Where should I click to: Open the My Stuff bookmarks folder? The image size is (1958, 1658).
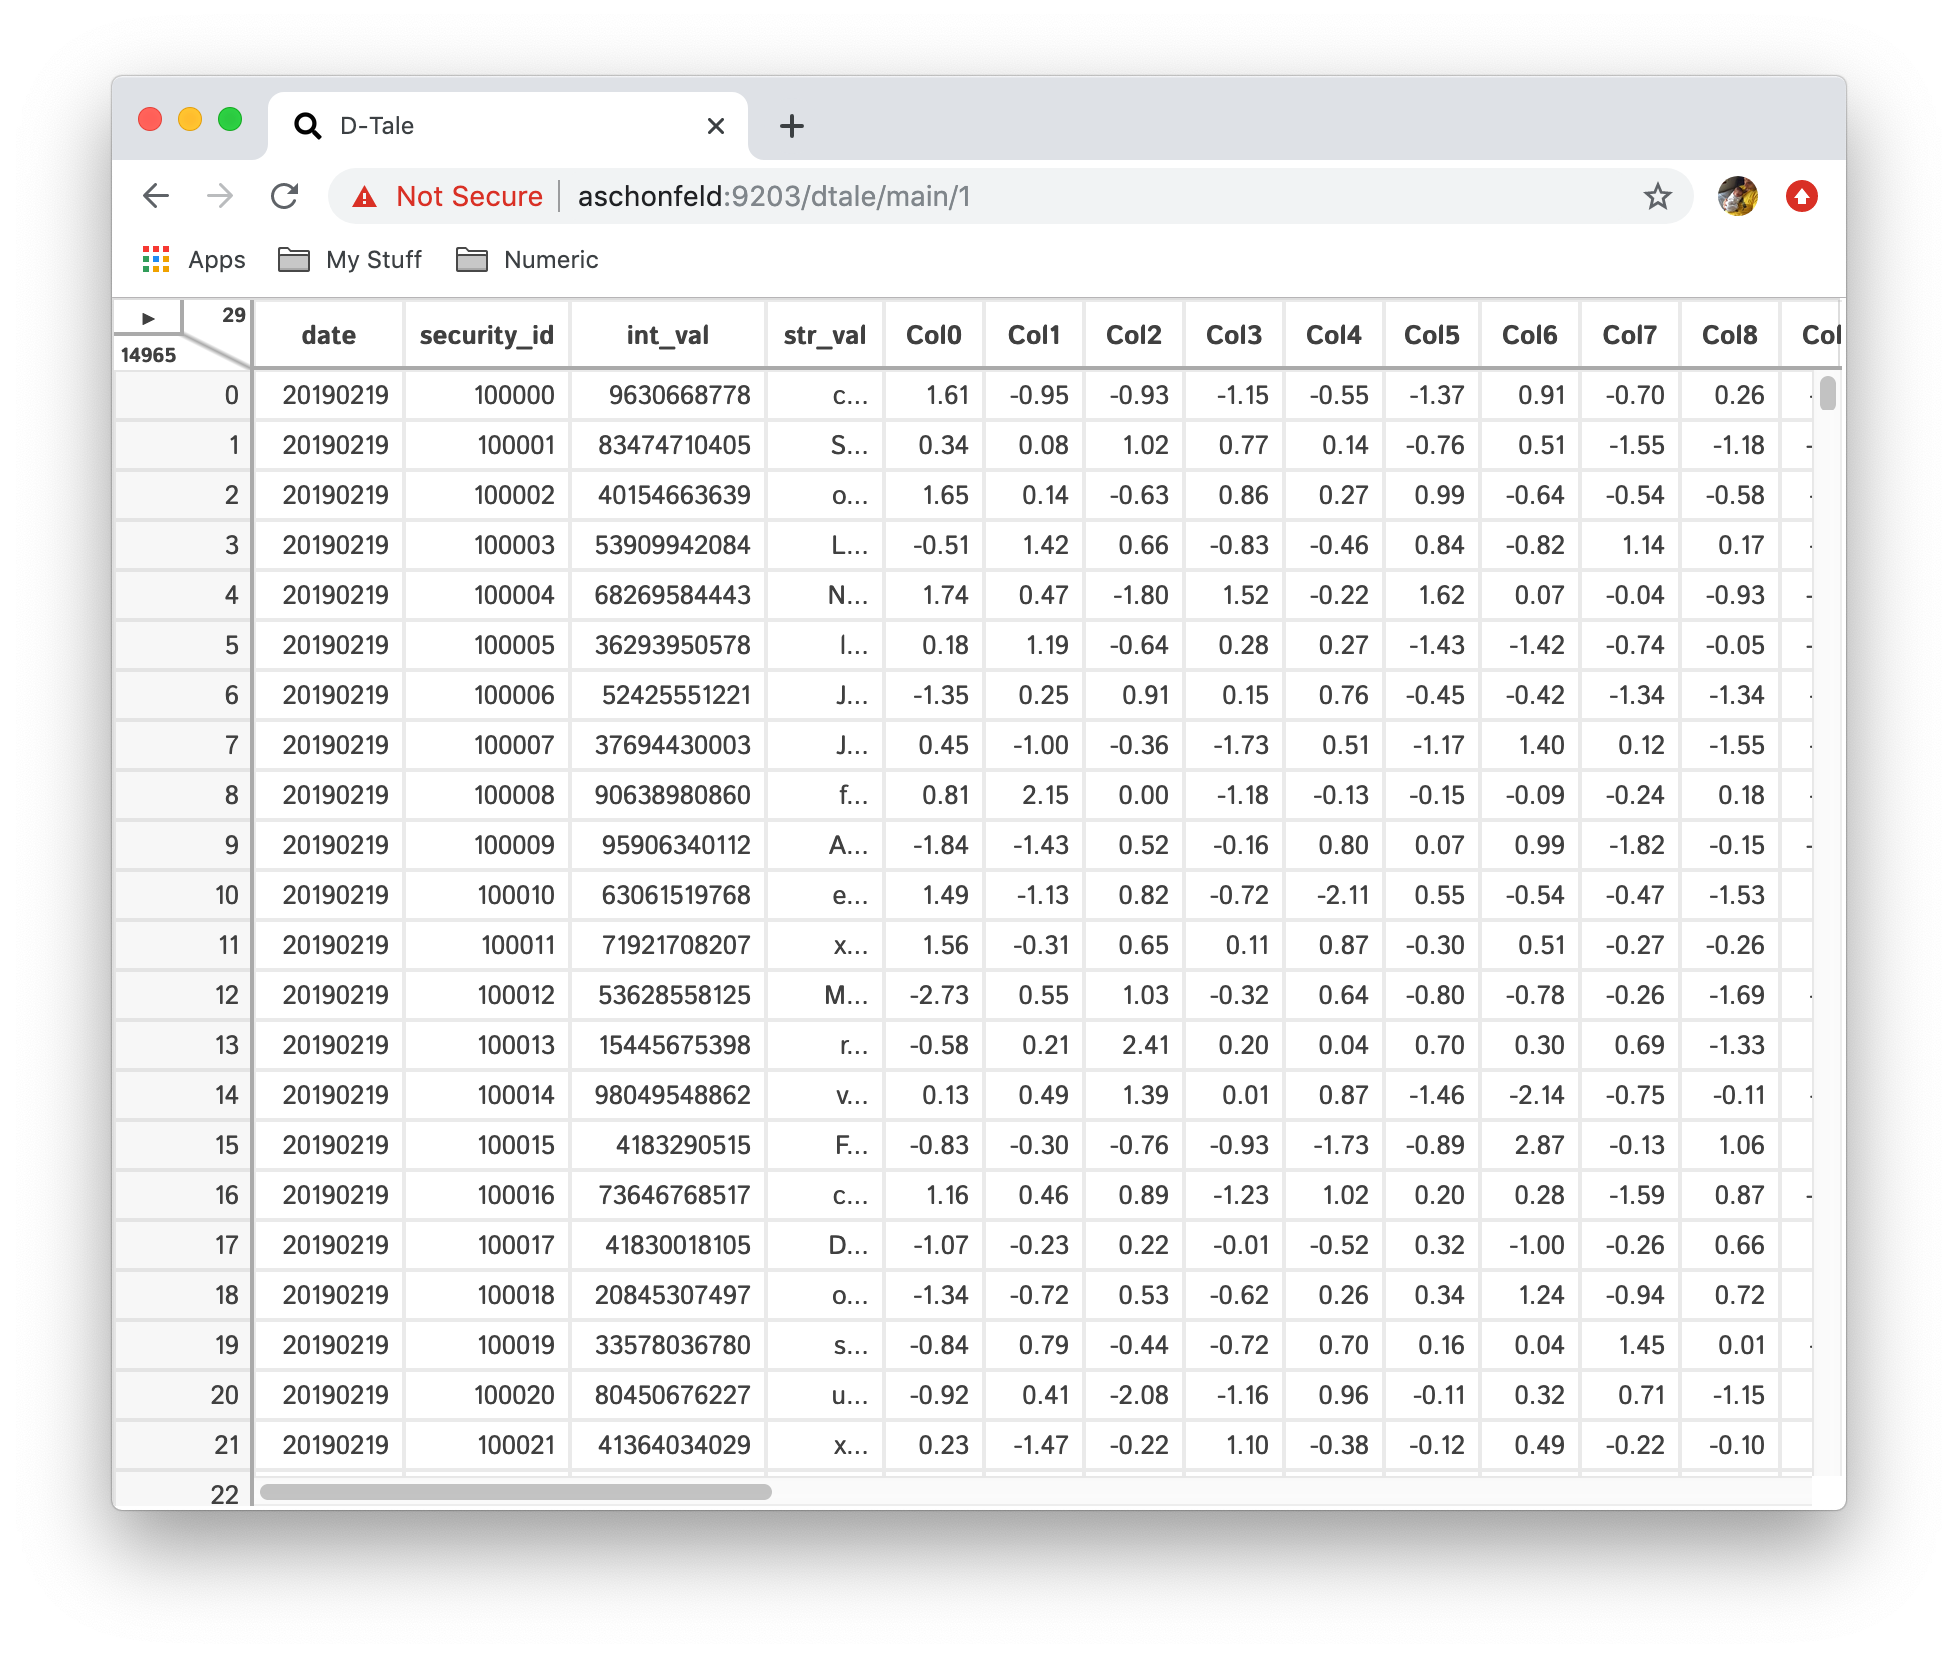tap(350, 260)
